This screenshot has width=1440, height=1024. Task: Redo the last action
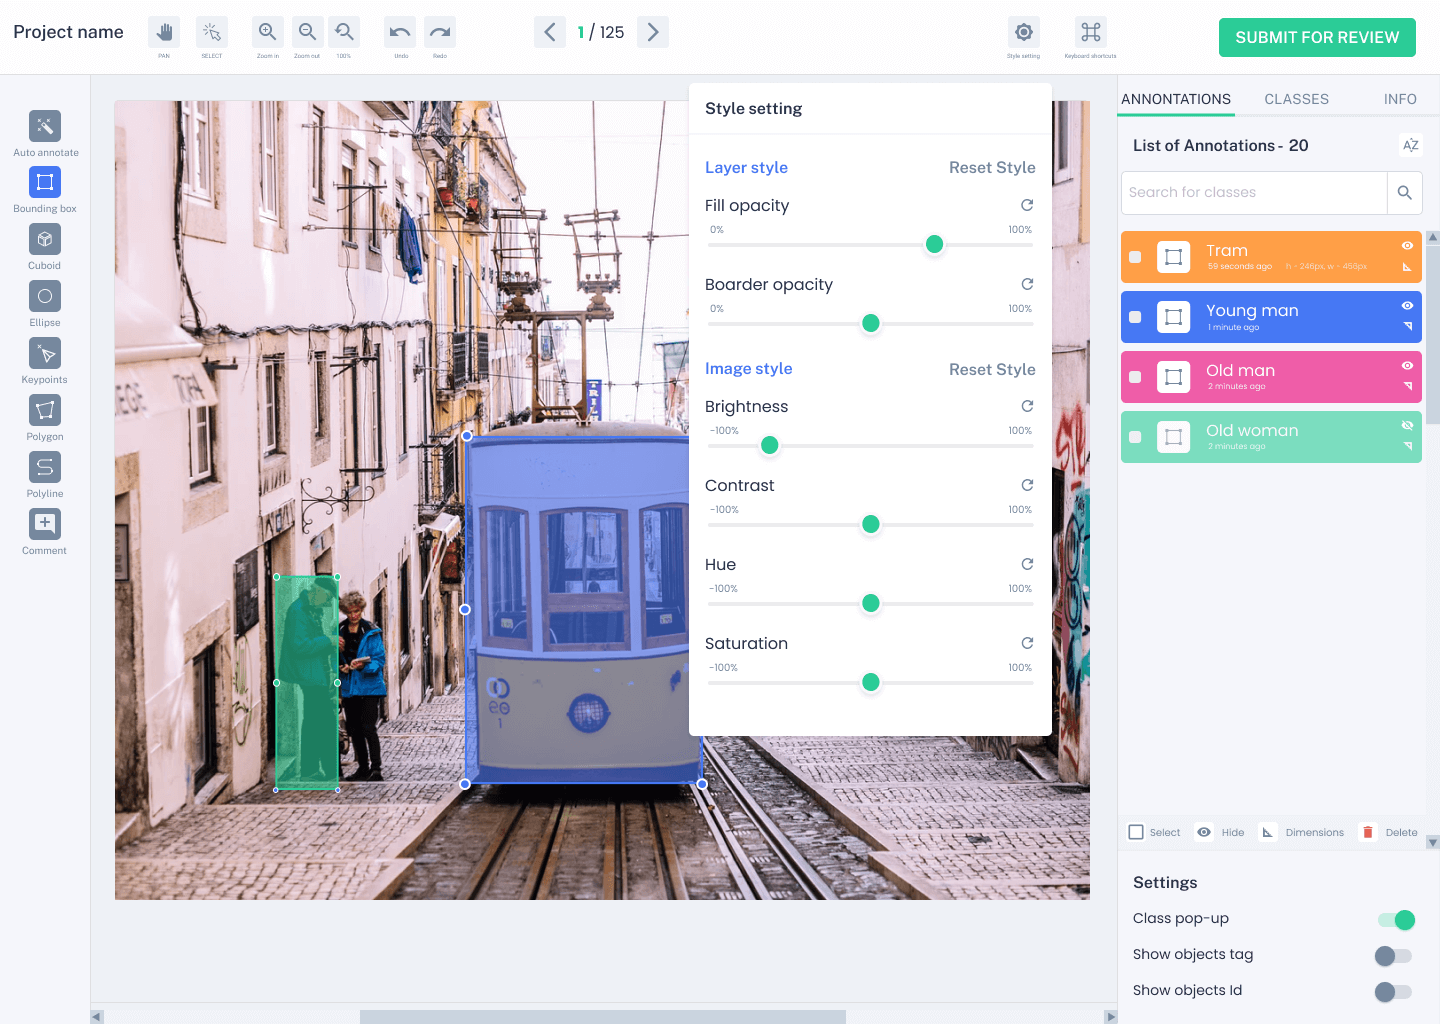440,32
